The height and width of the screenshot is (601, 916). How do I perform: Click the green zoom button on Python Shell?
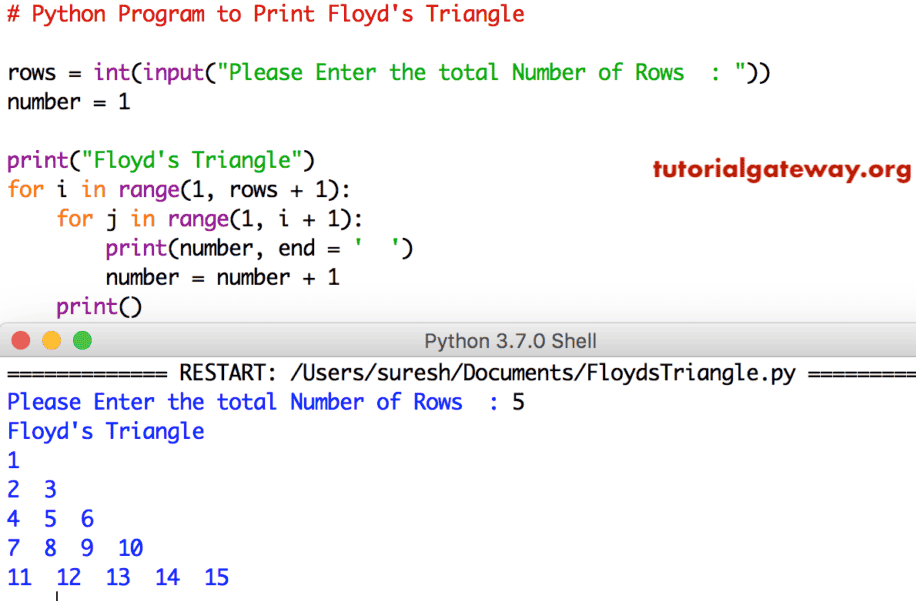pos(83,340)
